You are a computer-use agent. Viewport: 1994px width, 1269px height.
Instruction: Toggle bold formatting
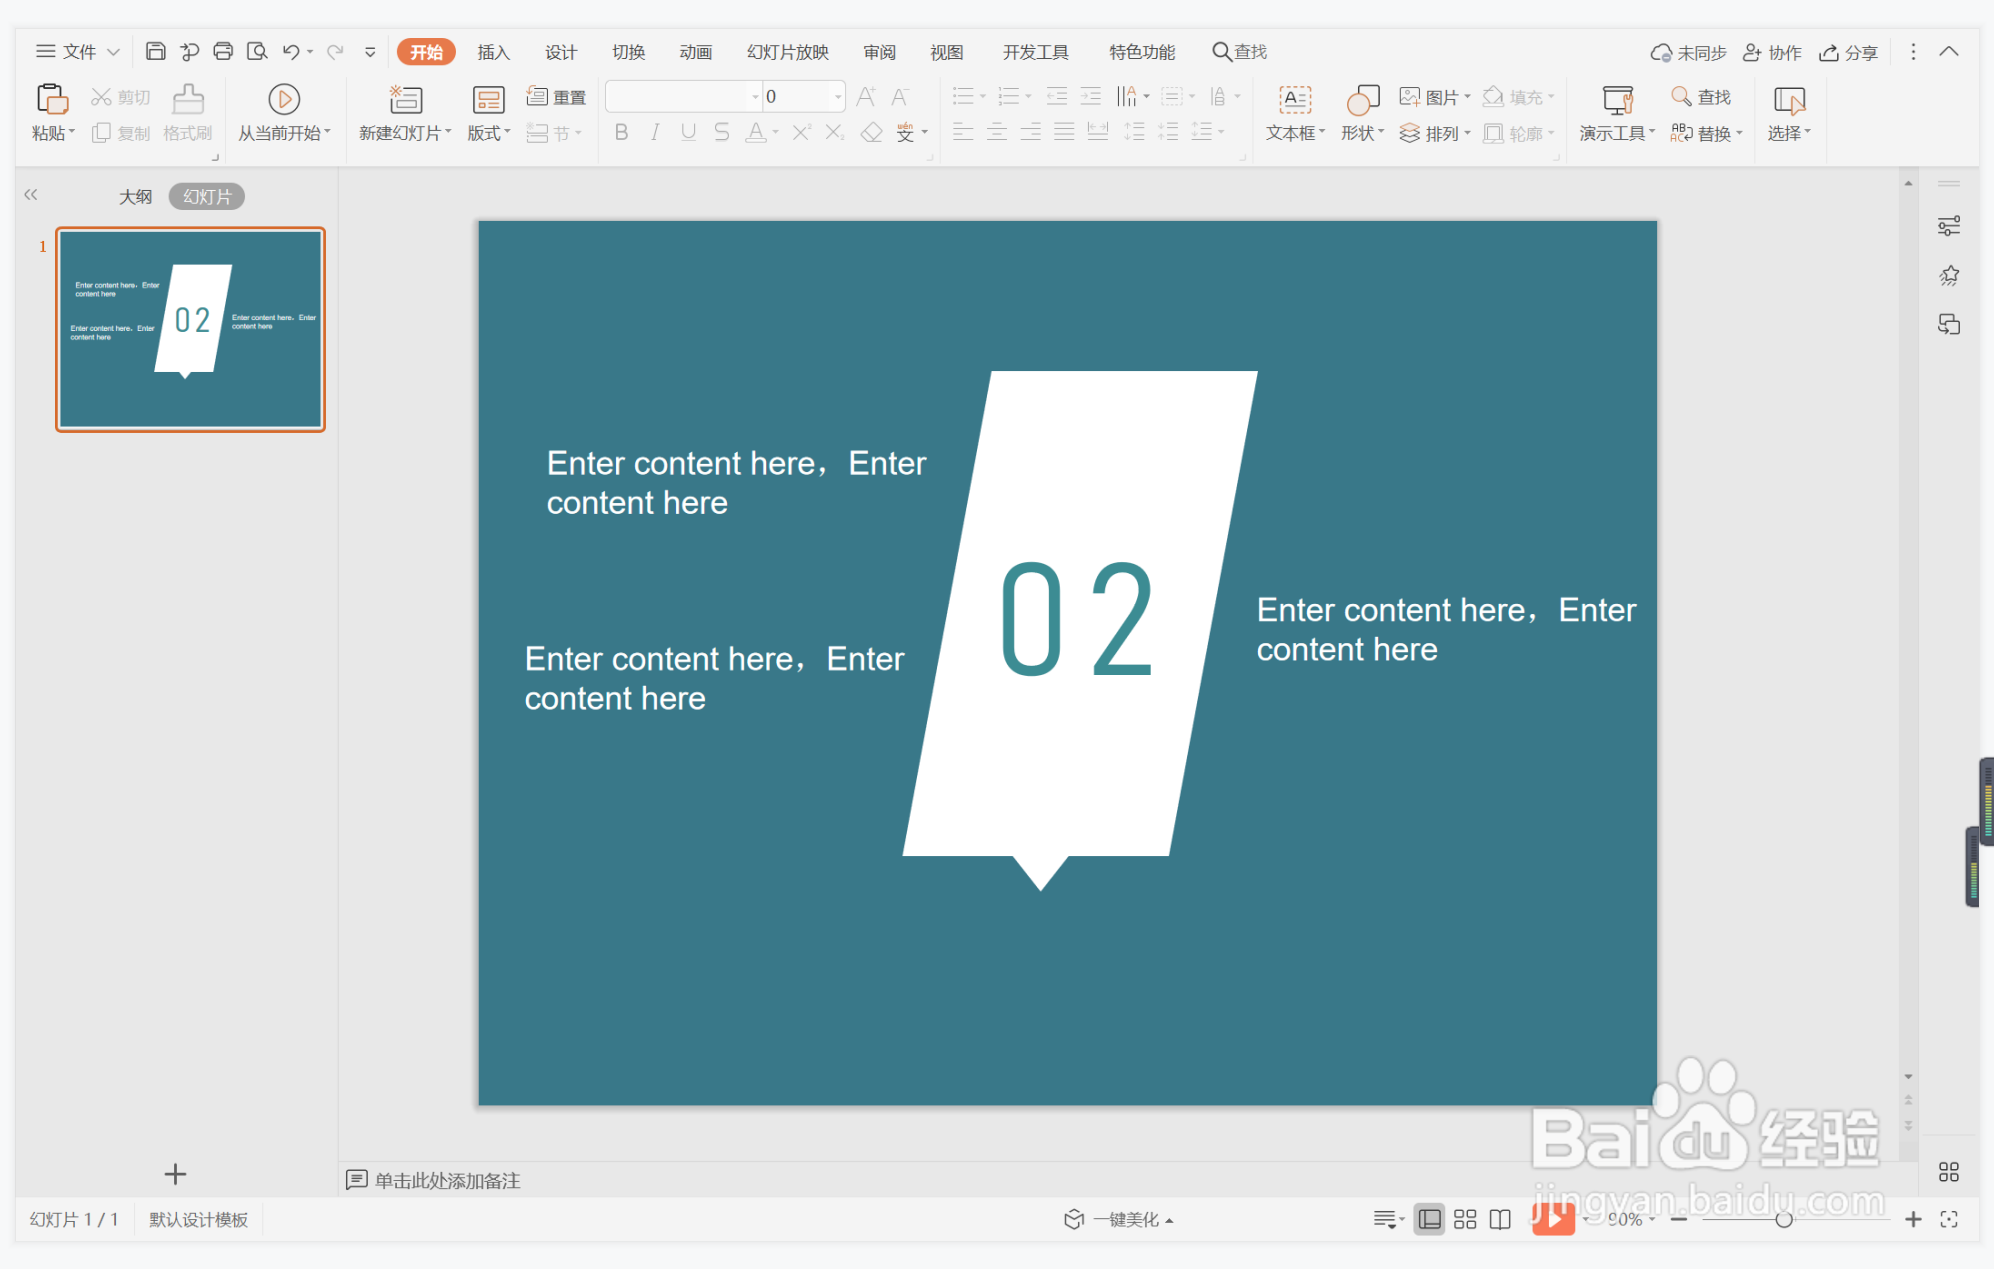(621, 132)
